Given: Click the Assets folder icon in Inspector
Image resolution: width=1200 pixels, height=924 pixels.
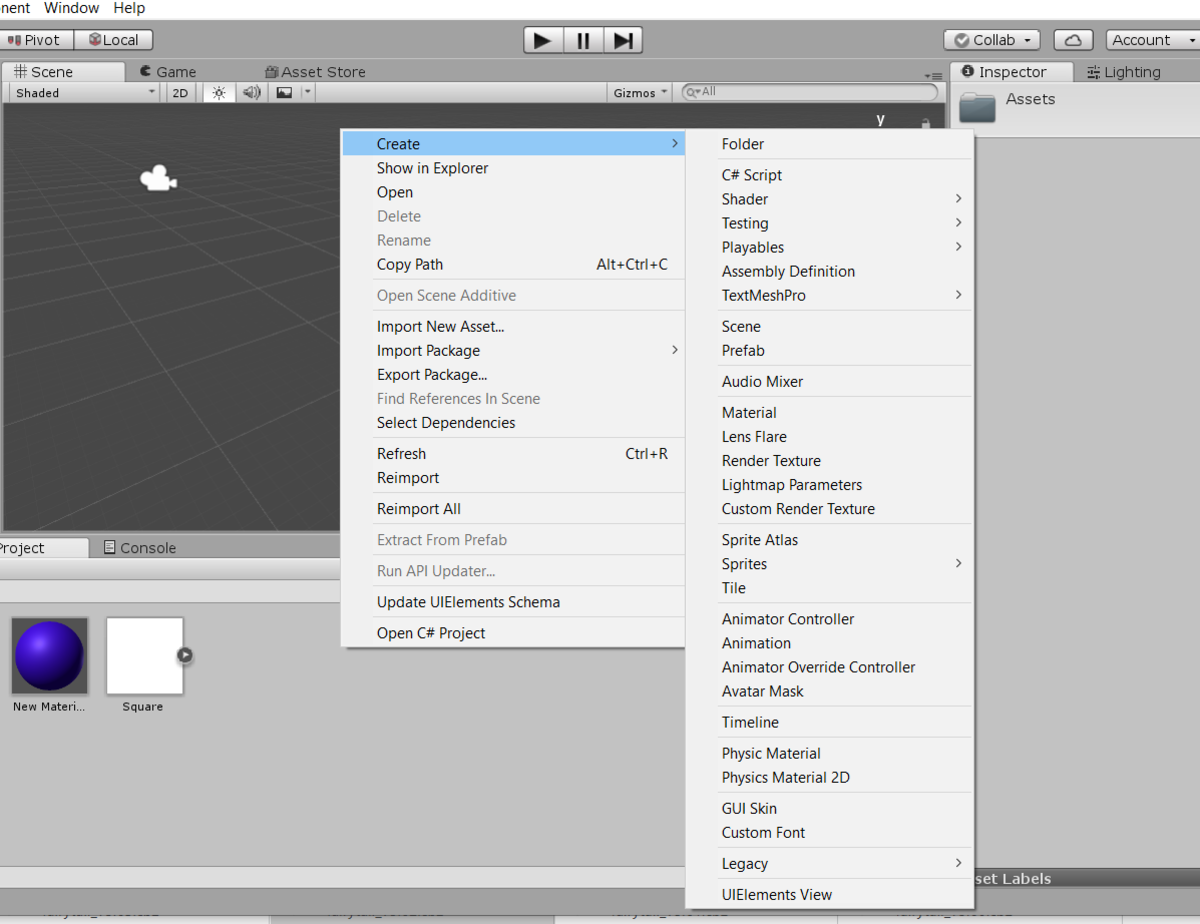Looking at the screenshot, I should [976, 107].
